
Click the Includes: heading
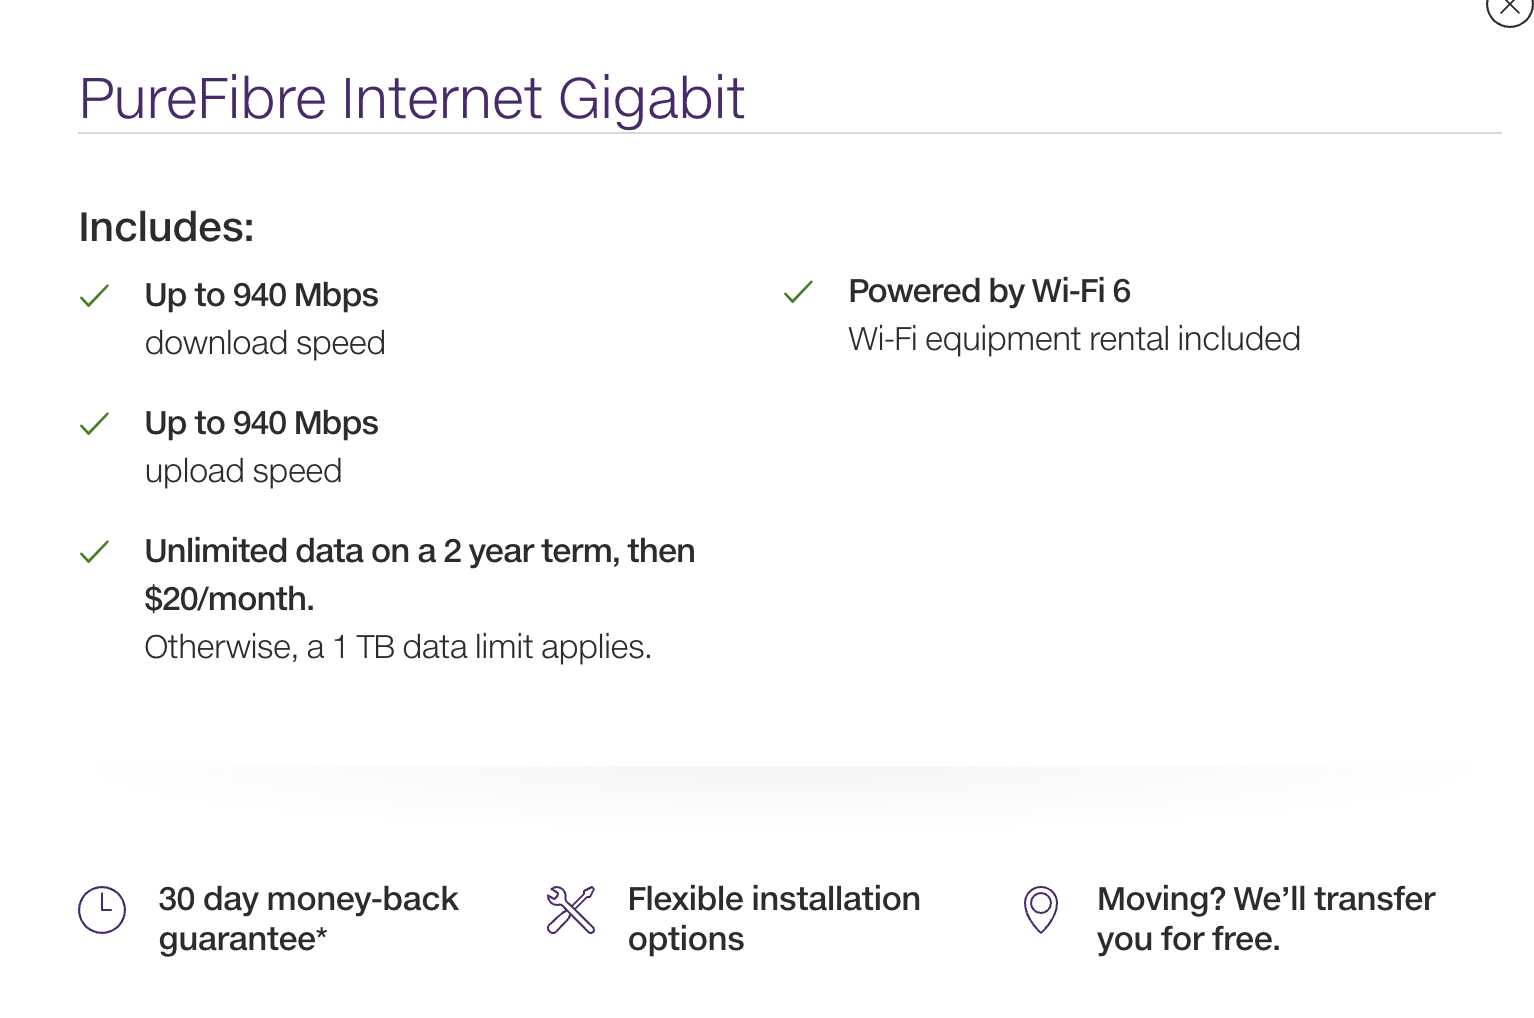pyautogui.click(x=167, y=227)
